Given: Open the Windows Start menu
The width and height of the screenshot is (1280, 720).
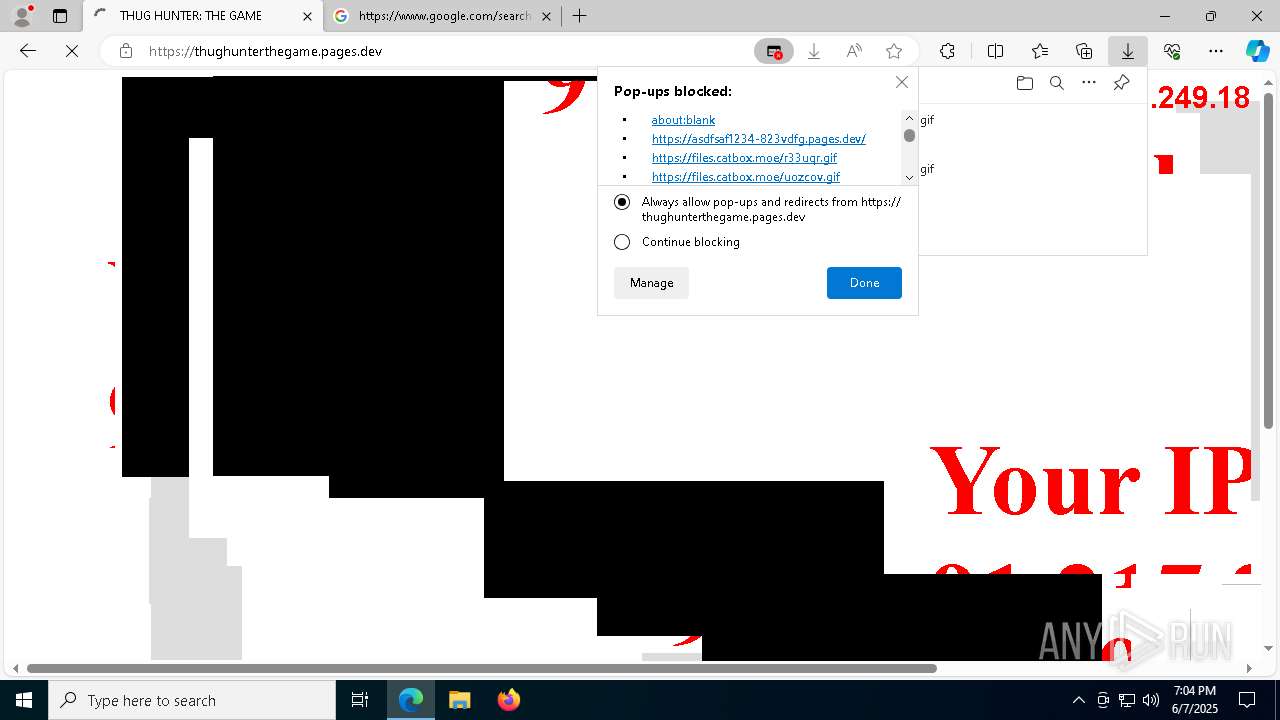Looking at the screenshot, I should (24, 700).
